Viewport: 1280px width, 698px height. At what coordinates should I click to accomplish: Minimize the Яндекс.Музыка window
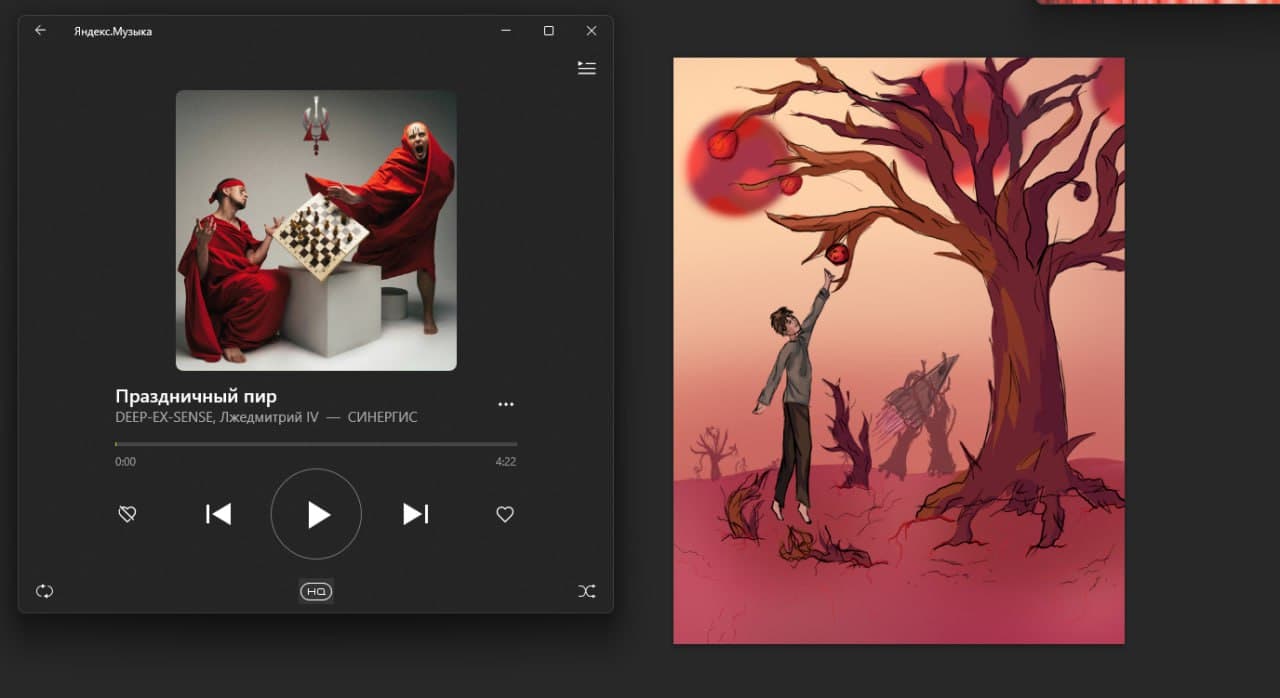[505, 31]
